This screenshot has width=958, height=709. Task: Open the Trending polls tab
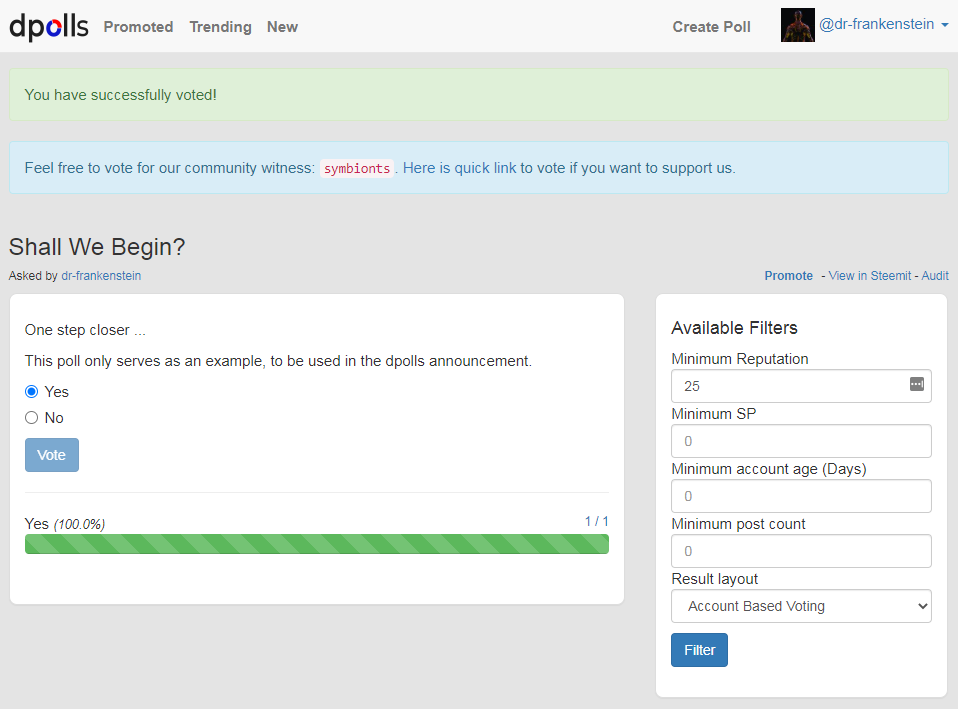click(x=220, y=27)
